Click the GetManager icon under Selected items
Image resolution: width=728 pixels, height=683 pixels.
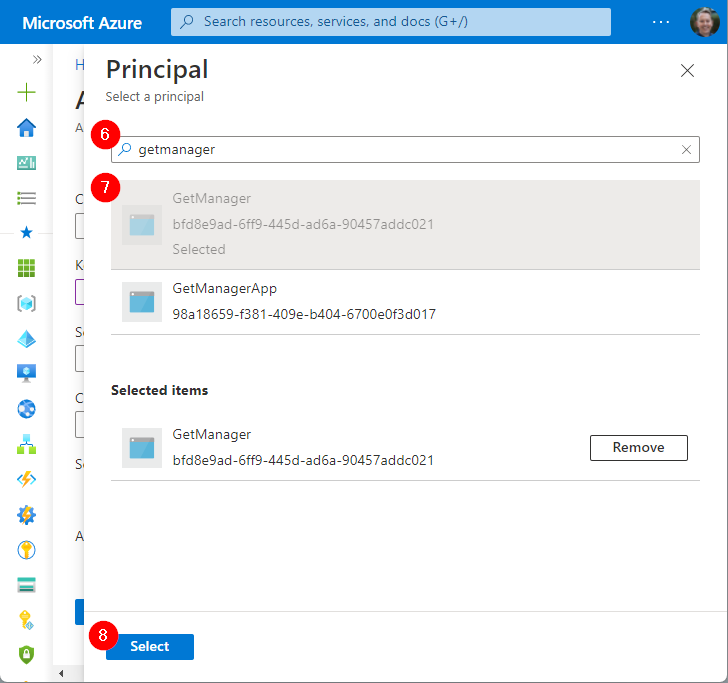point(142,448)
